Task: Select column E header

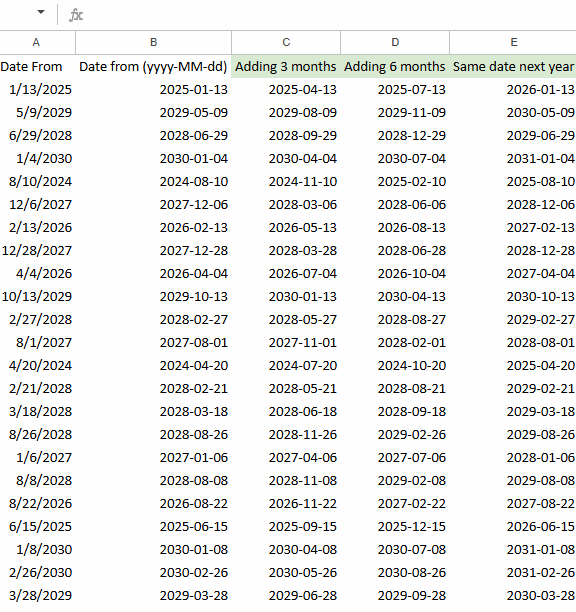Action: pos(513,43)
